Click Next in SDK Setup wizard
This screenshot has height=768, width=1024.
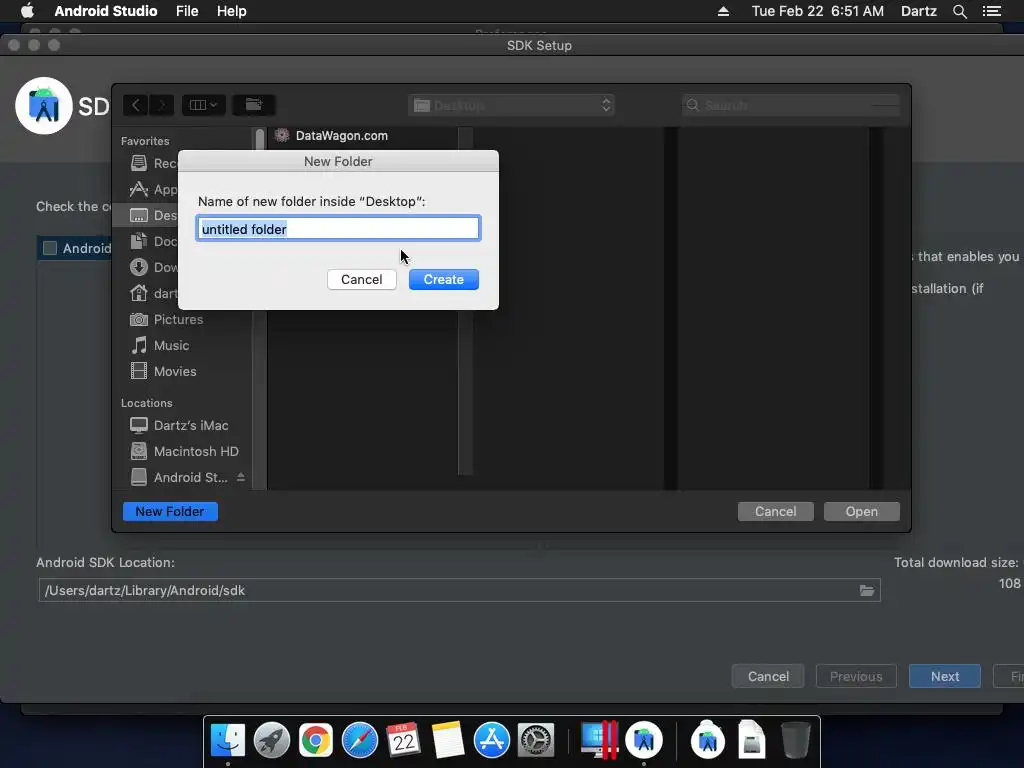945,677
